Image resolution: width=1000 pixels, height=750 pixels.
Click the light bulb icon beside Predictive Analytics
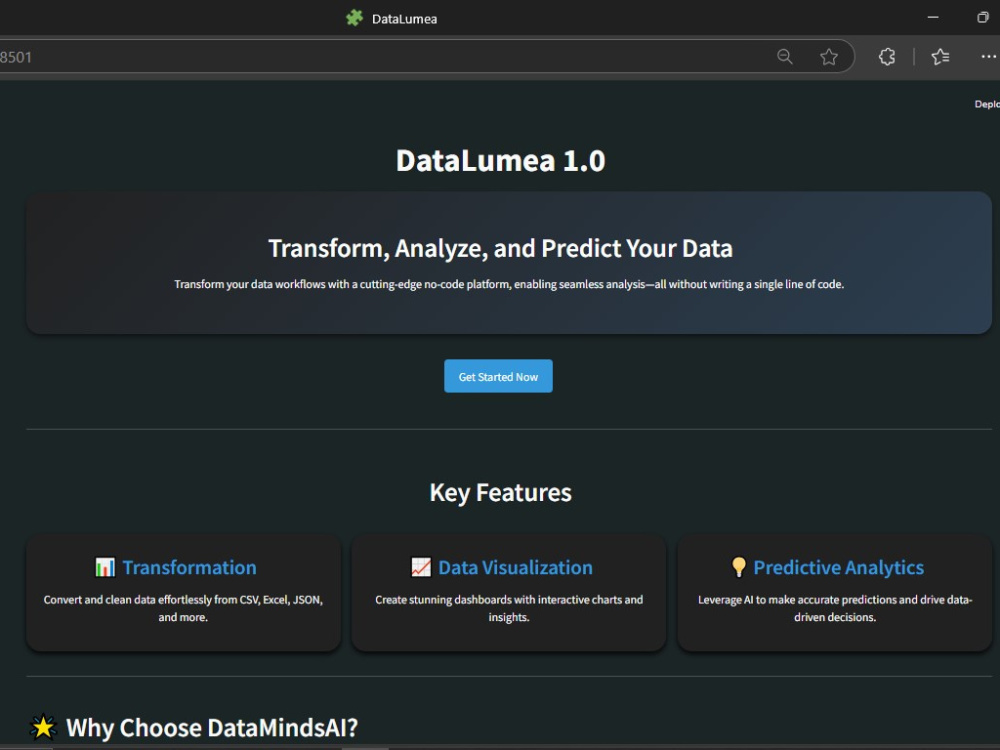click(739, 567)
